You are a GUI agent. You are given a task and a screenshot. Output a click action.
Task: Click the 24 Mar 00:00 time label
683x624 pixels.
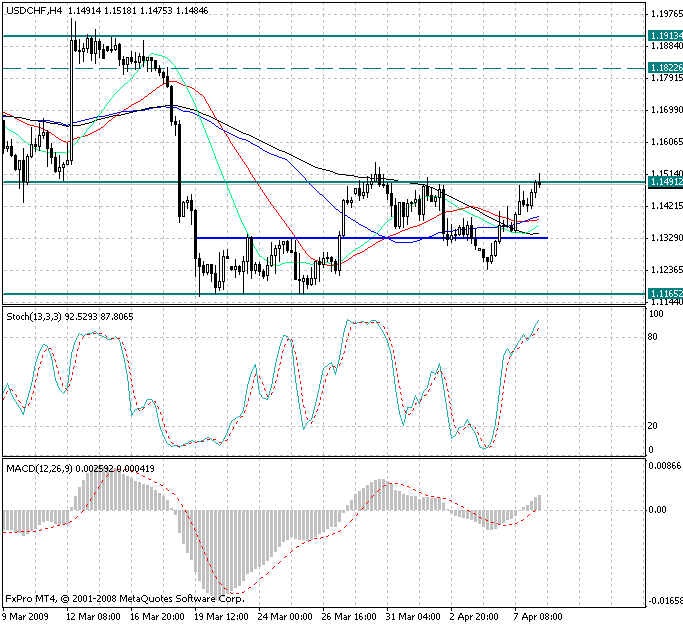[285, 617]
